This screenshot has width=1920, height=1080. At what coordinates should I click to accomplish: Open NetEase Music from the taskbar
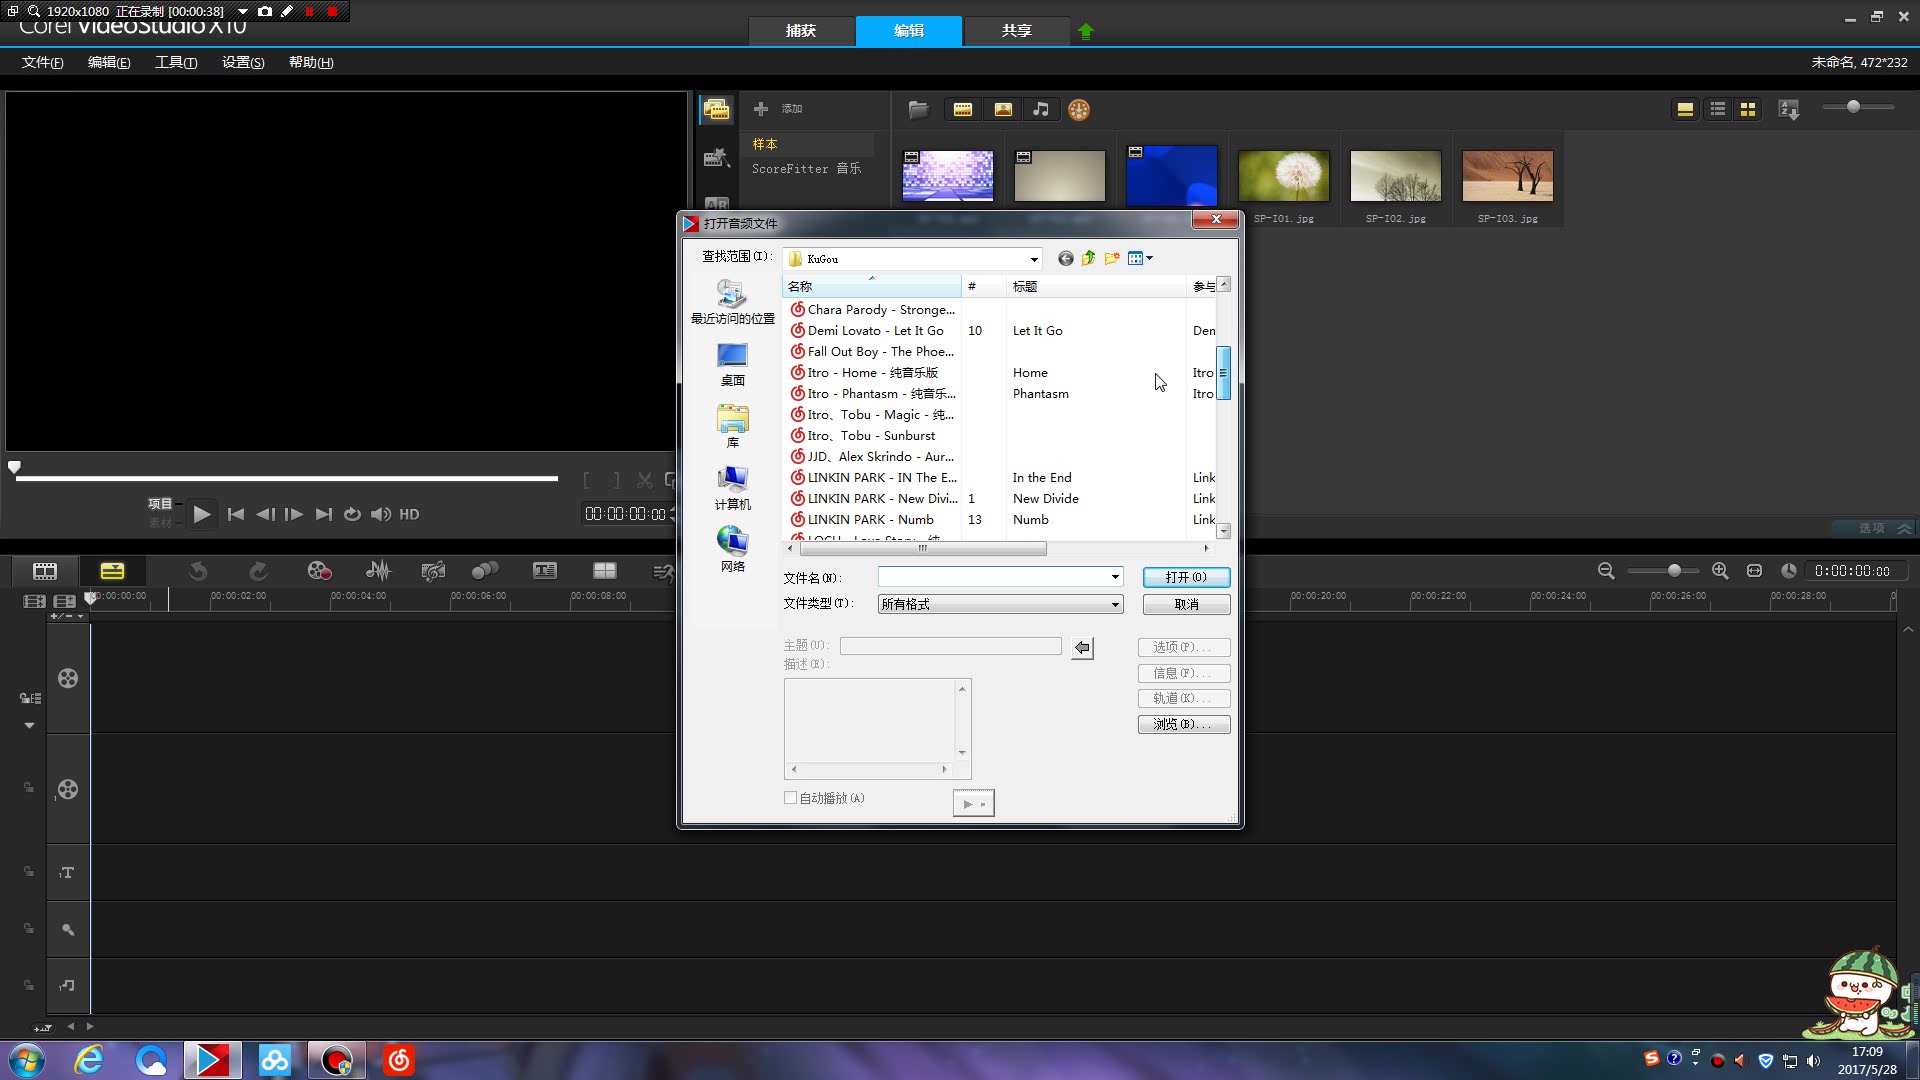399,1060
